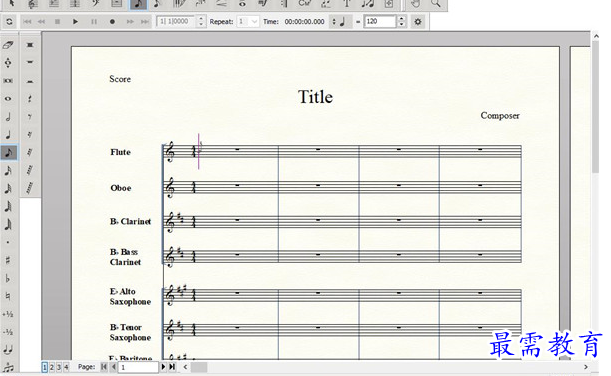The height and width of the screenshot is (376, 611).
Task: Click the half step down (-½) tool
Action: click(x=8, y=332)
